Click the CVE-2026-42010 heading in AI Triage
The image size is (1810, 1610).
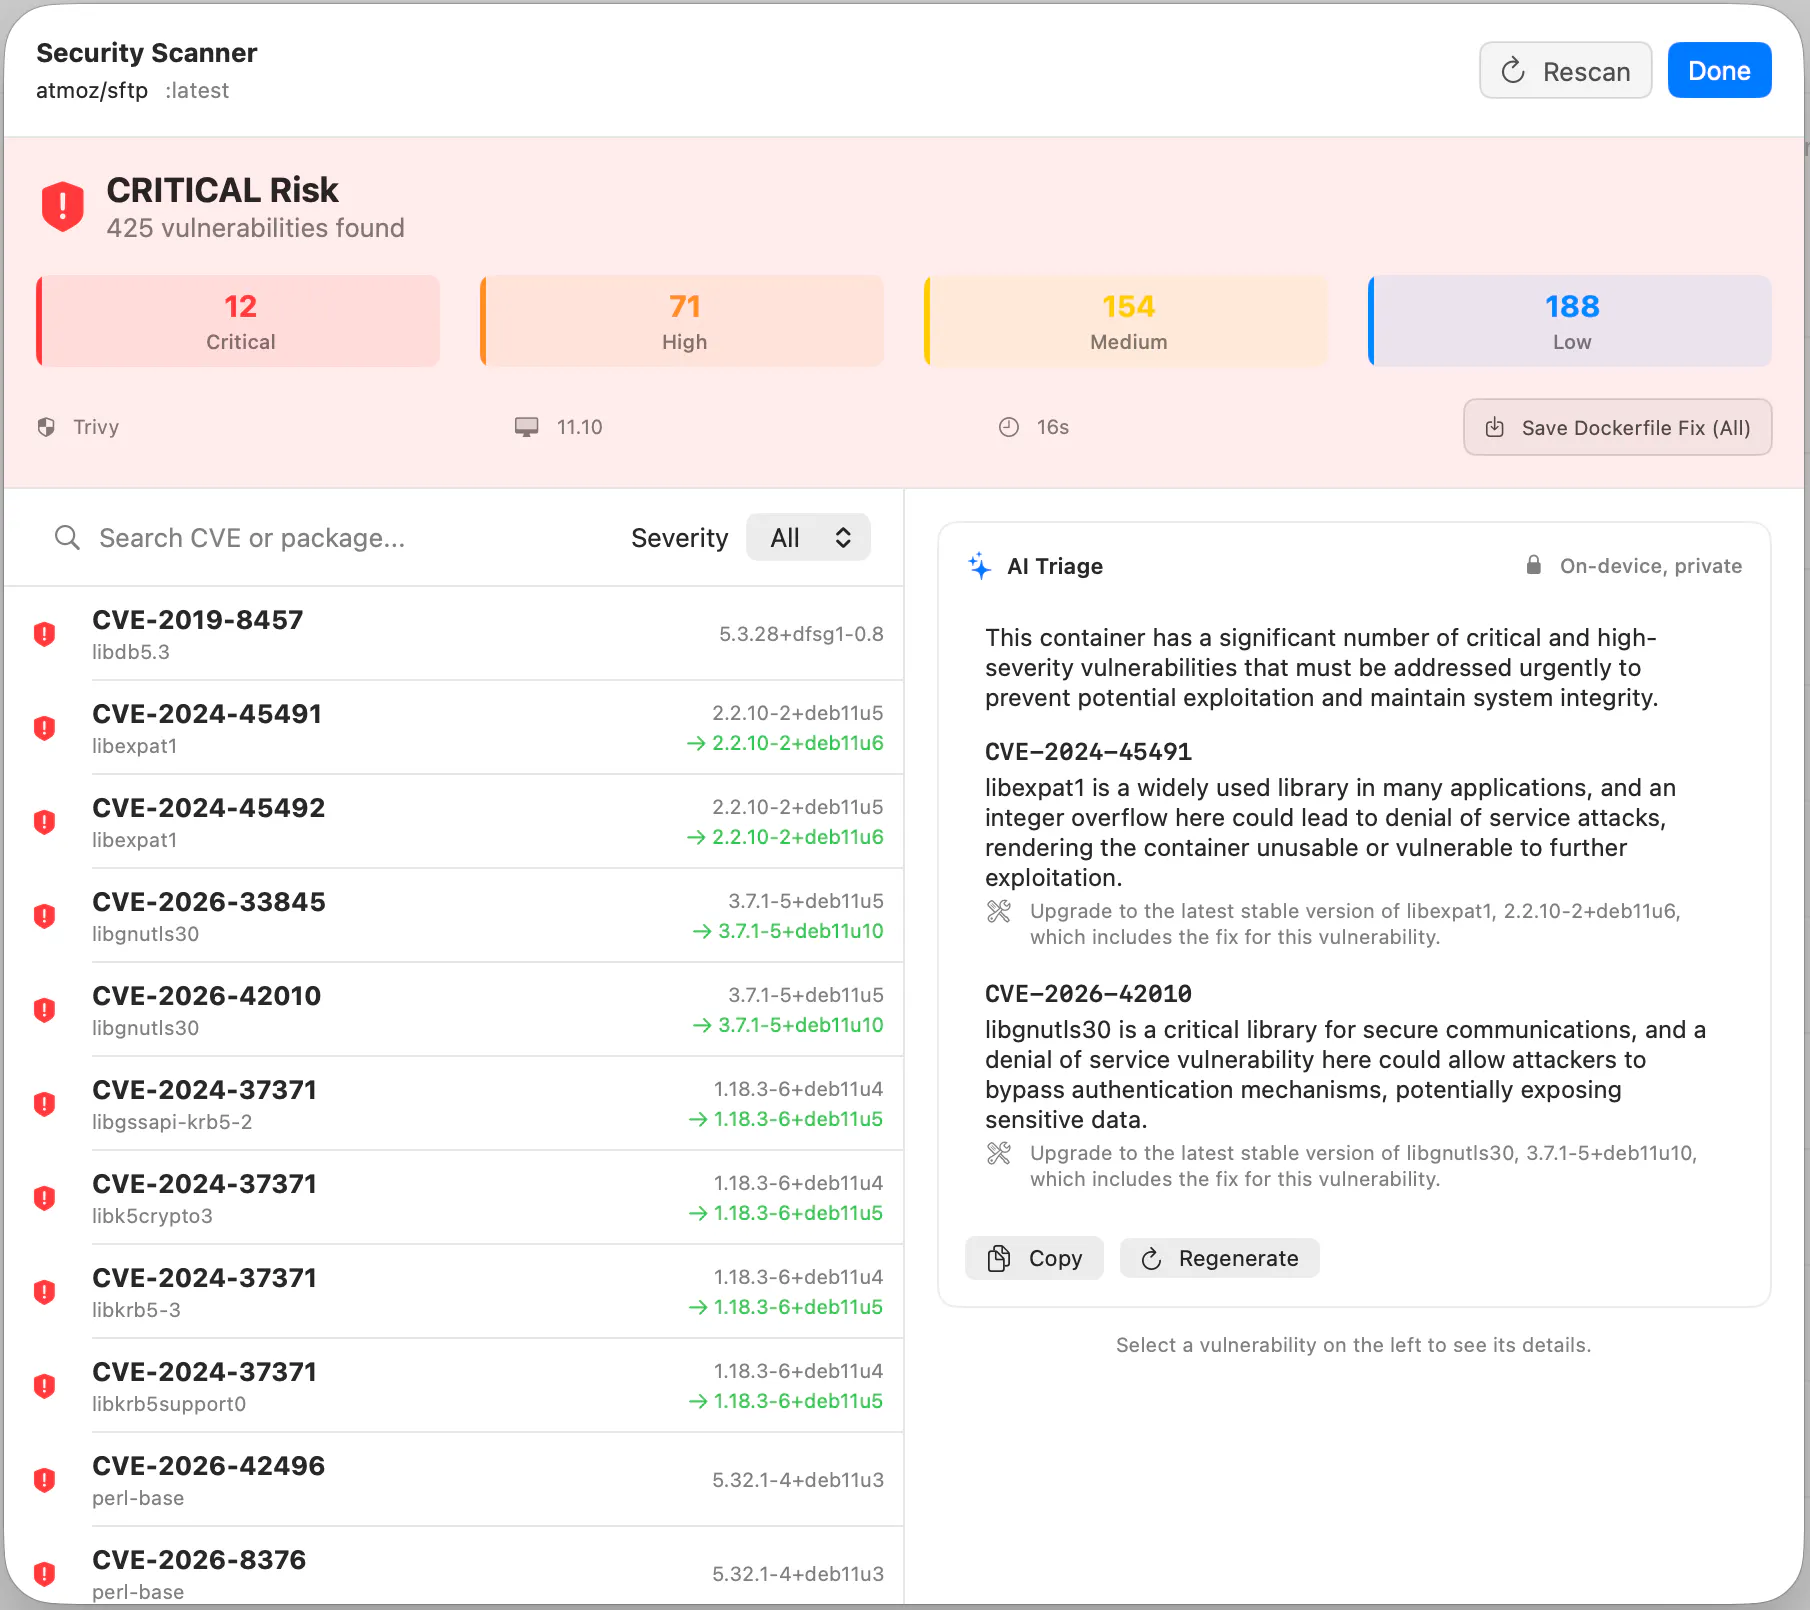1088,994
